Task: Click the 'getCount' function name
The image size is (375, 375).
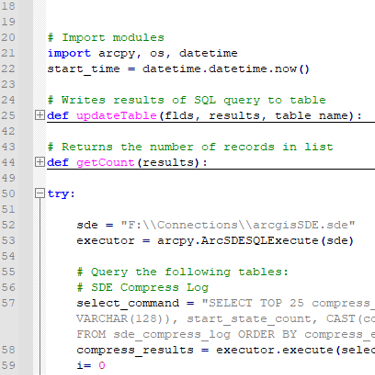Action: pyautogui.click(x=105, y=162)
